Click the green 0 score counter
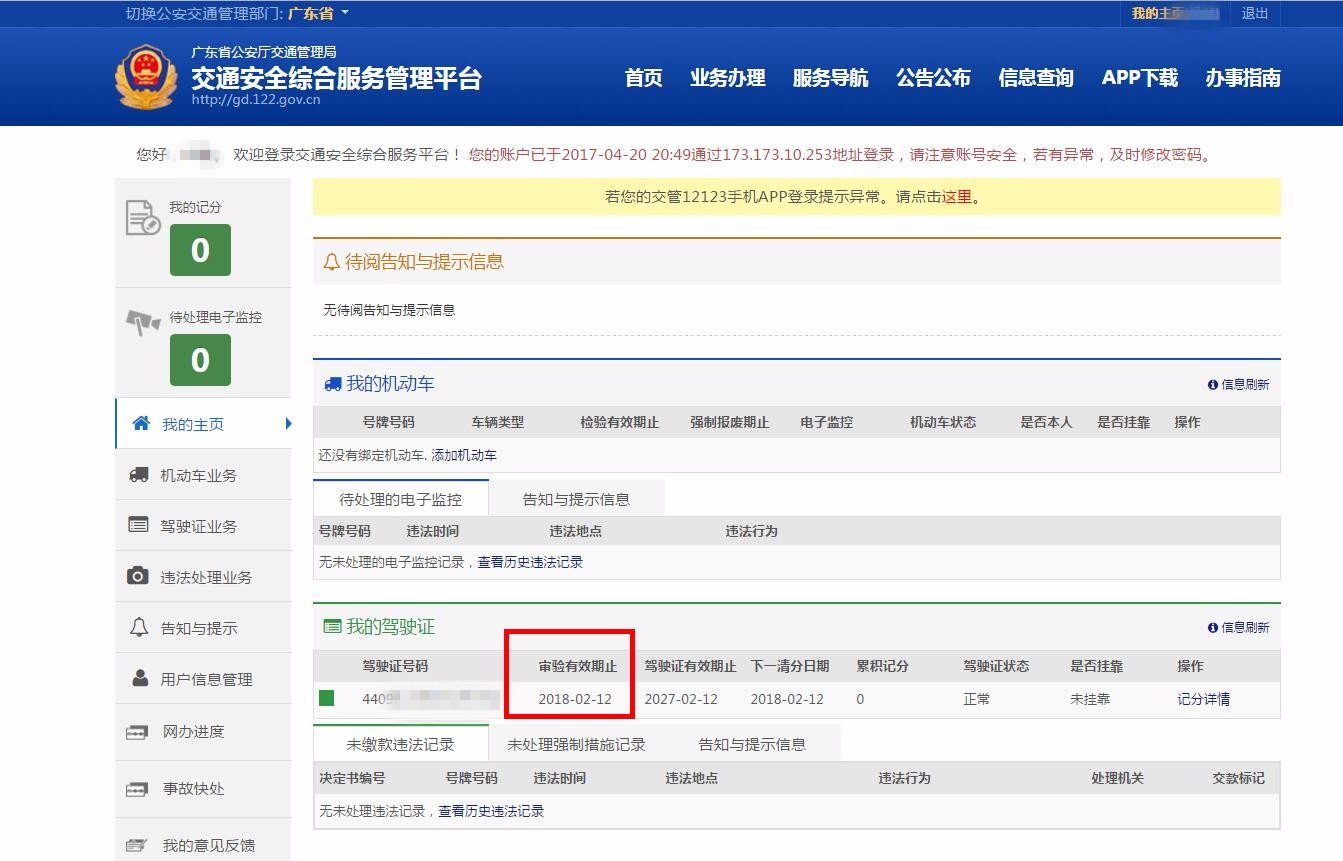The height and width of the screenshot is (861, 1343). [201, 251]
